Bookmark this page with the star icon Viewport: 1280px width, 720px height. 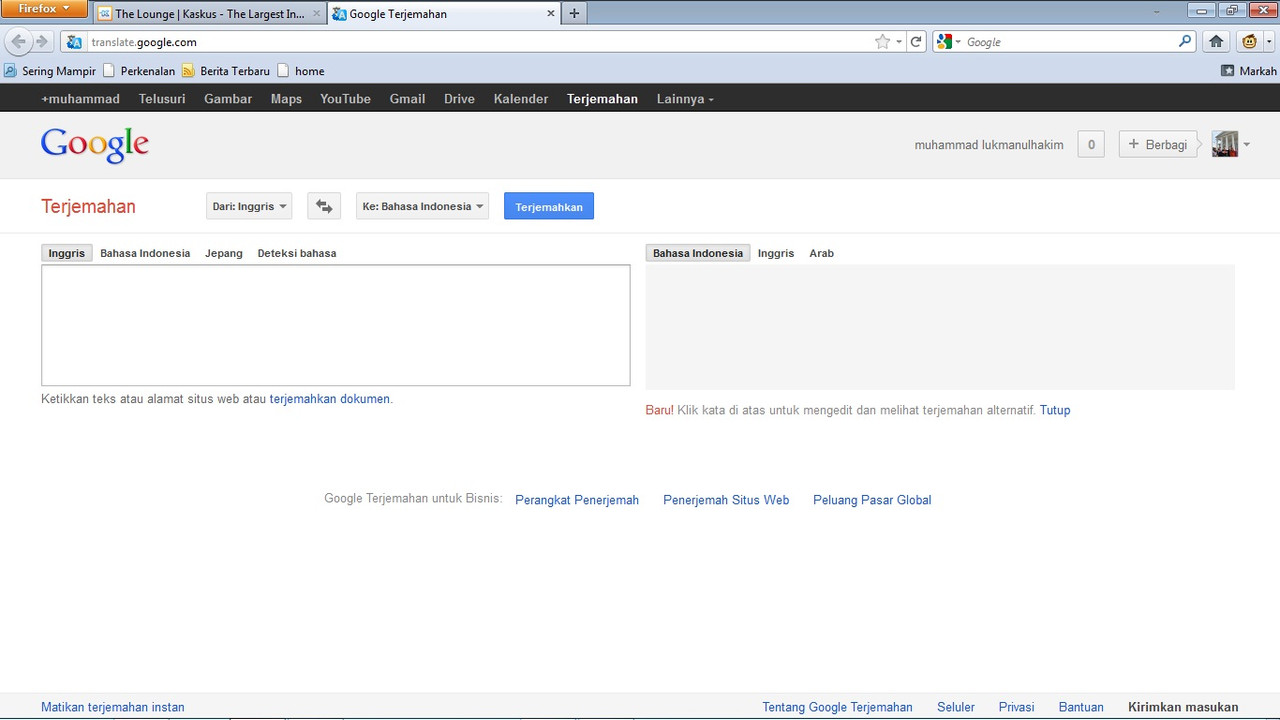pos(882,42)
